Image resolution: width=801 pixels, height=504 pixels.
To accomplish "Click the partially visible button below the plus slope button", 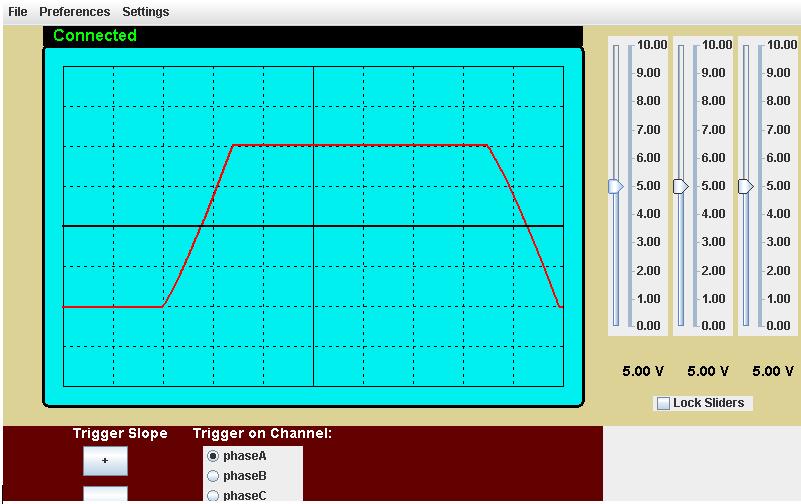I will point(105,493).
